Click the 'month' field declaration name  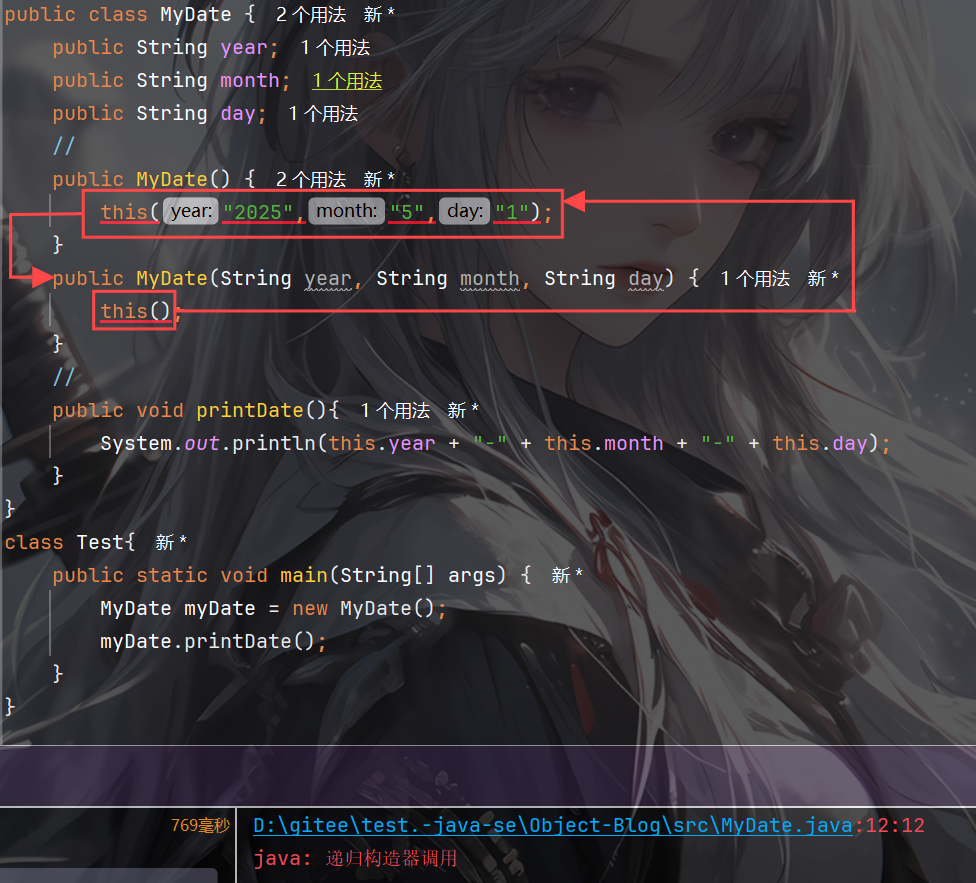point(250,80)
